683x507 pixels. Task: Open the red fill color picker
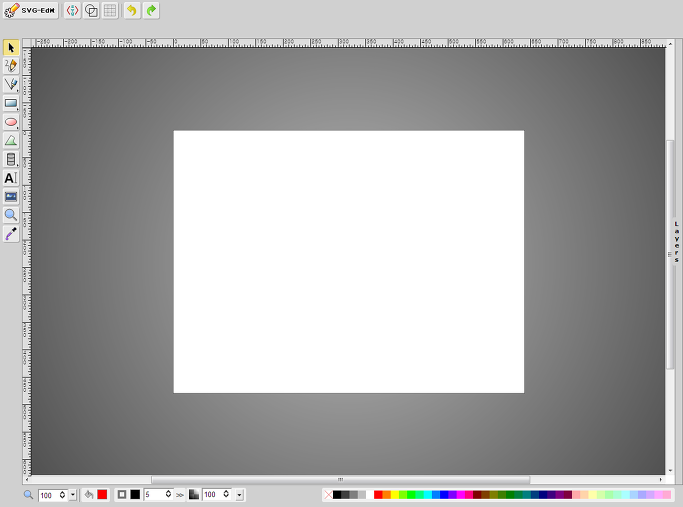point(102,495)
